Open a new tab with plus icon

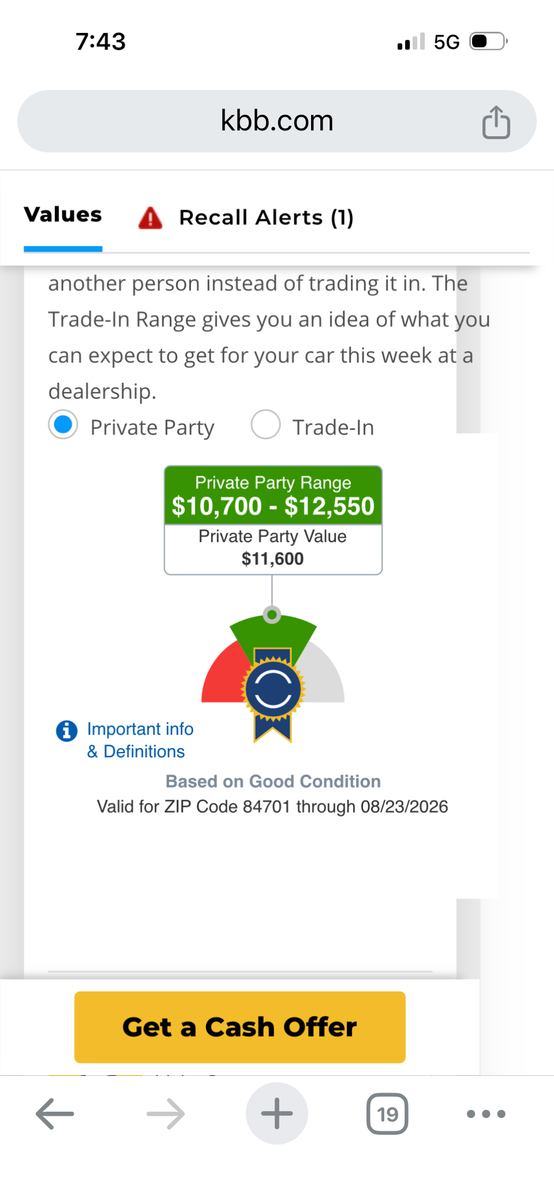coord(277,1113)
